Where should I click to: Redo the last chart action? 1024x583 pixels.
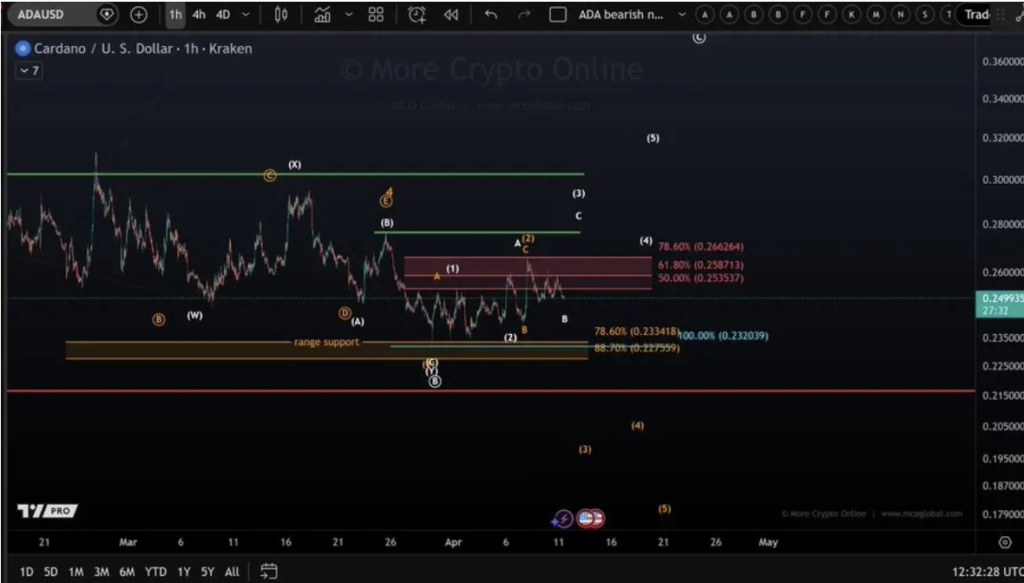pyautogui.click(x=523, y=15)
